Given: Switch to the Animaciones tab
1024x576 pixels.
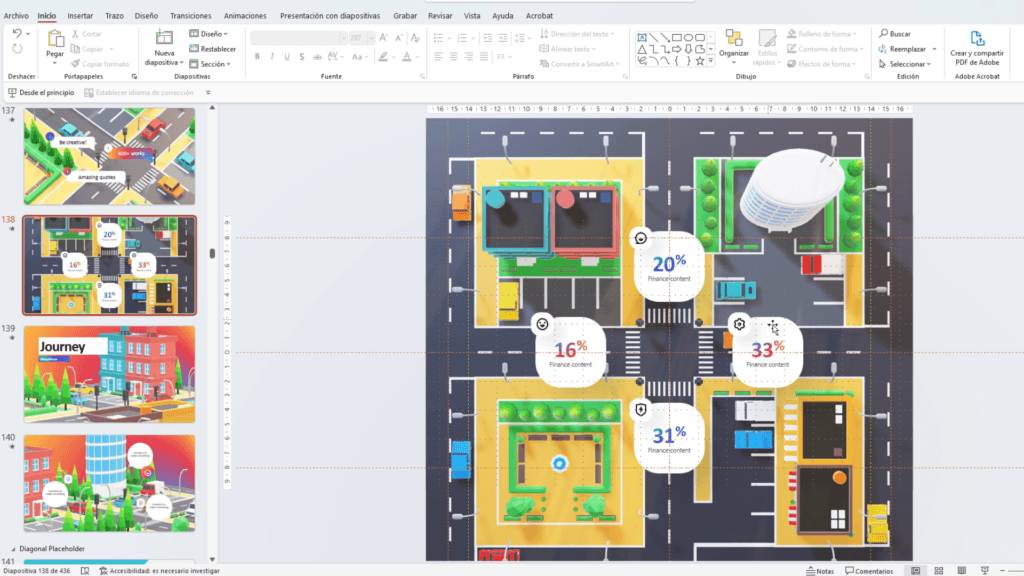Looking at the screenshot, I should point(245,16).
